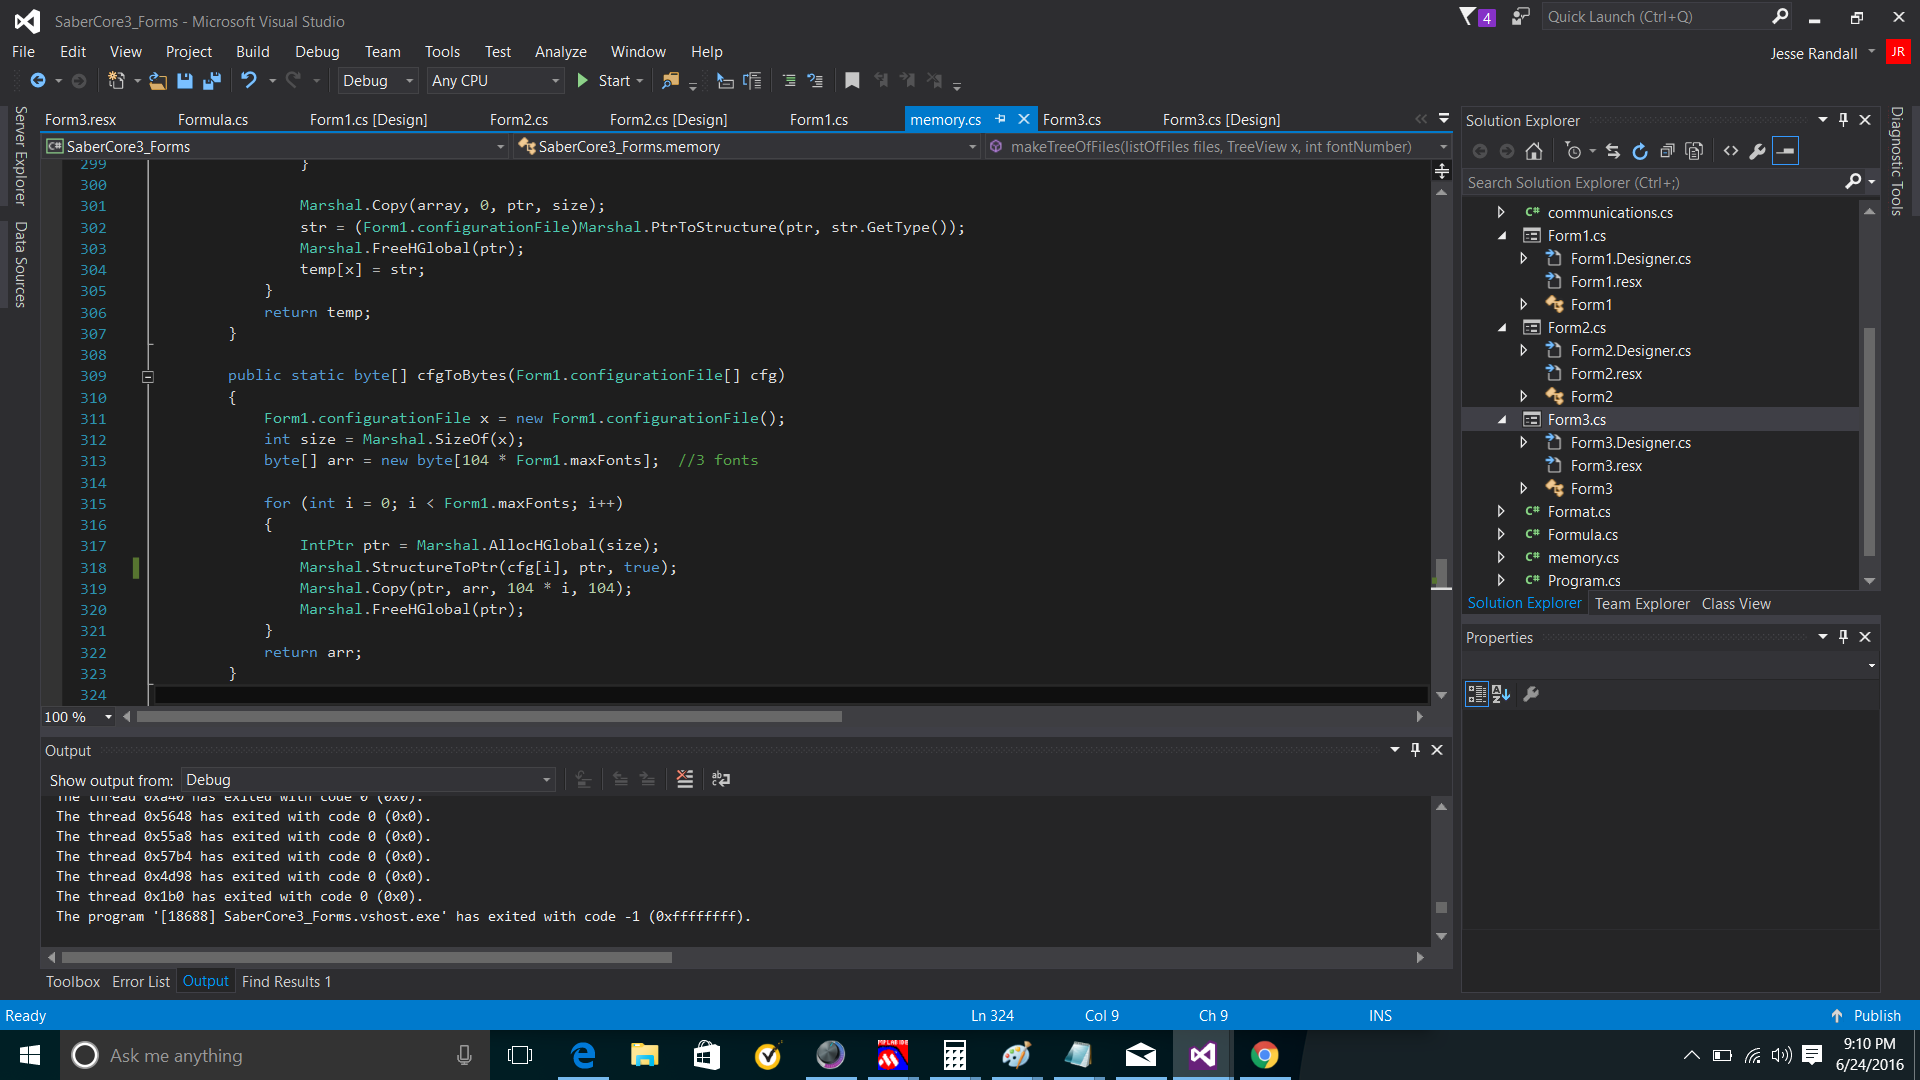The width and height of the screenshot is (1920, 1080).
Task: Collapse the Form3.cs tree node
Action: pos(1502,420)
